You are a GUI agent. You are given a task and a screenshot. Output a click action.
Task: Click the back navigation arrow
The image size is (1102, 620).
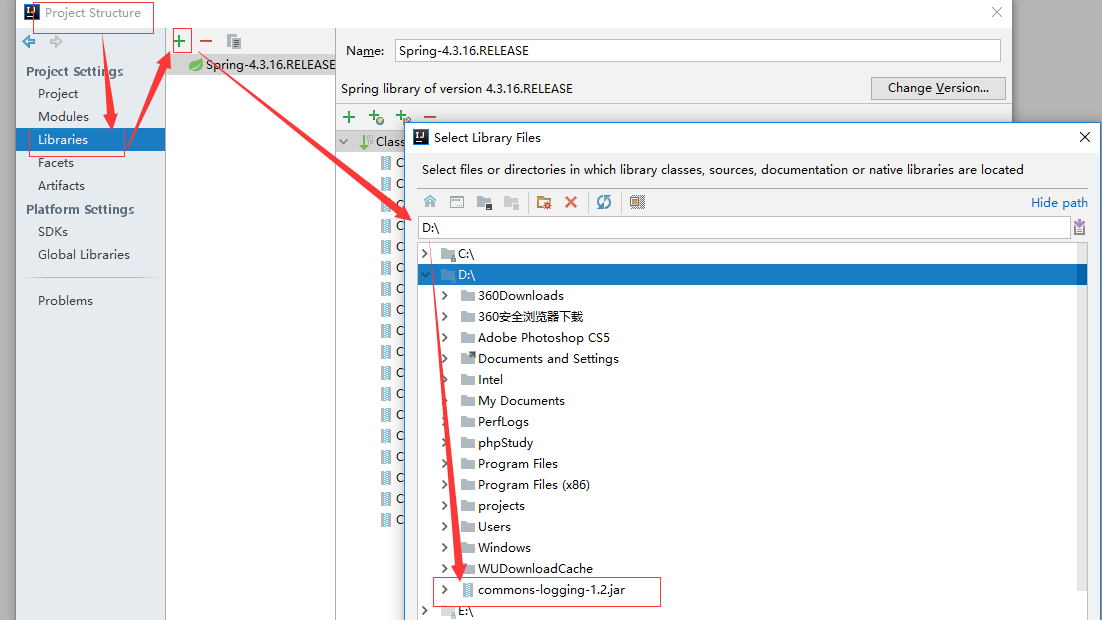point(29,41)
